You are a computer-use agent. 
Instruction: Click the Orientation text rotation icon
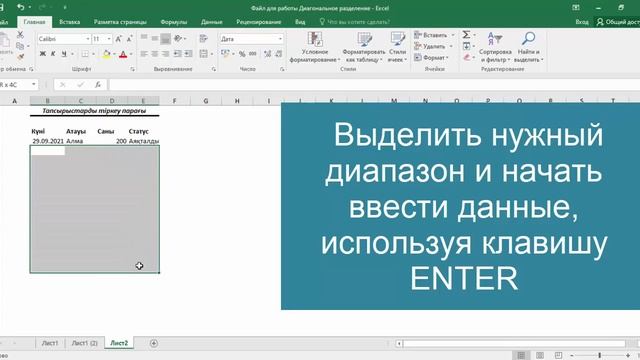point(178,38)
